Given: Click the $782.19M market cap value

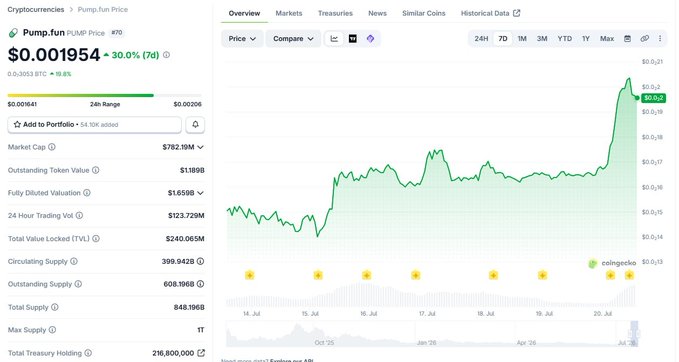Looking at the screenshot, I should (x=178, y=147).
